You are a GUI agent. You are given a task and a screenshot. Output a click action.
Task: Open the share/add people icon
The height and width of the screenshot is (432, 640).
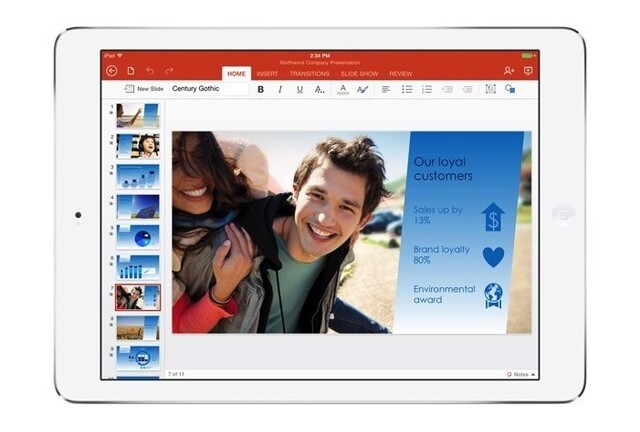[509, 71]
